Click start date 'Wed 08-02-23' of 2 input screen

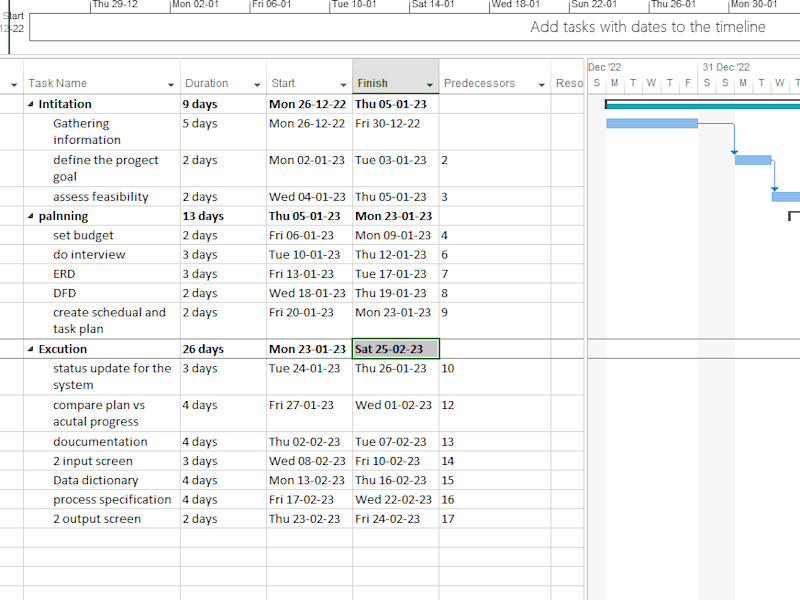coord(309,461)
